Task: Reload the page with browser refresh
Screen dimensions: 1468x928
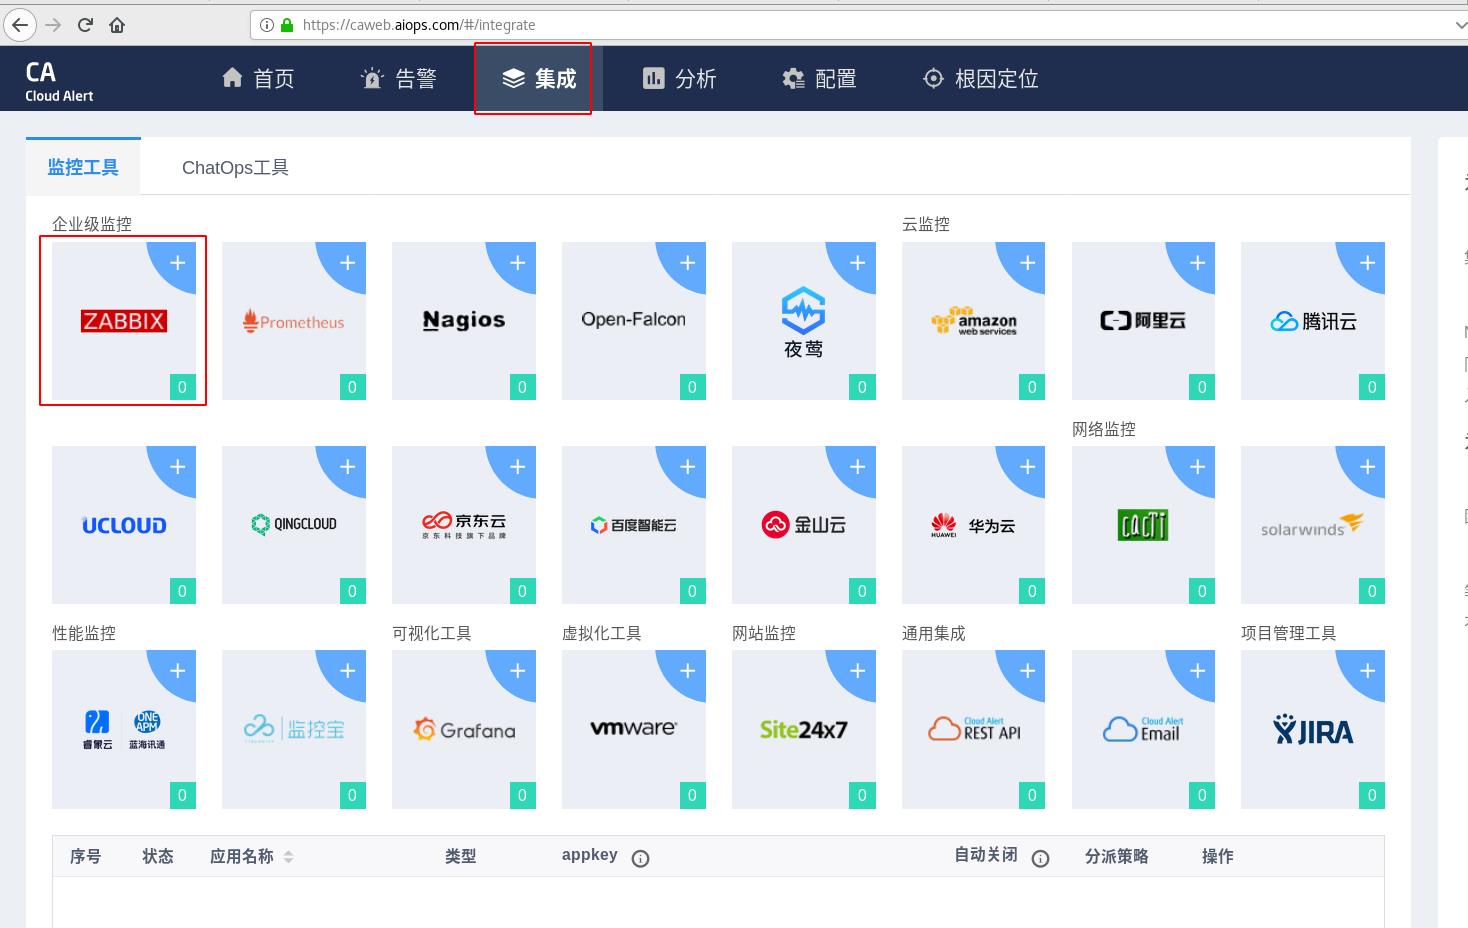Action: [x=85, y=25]
